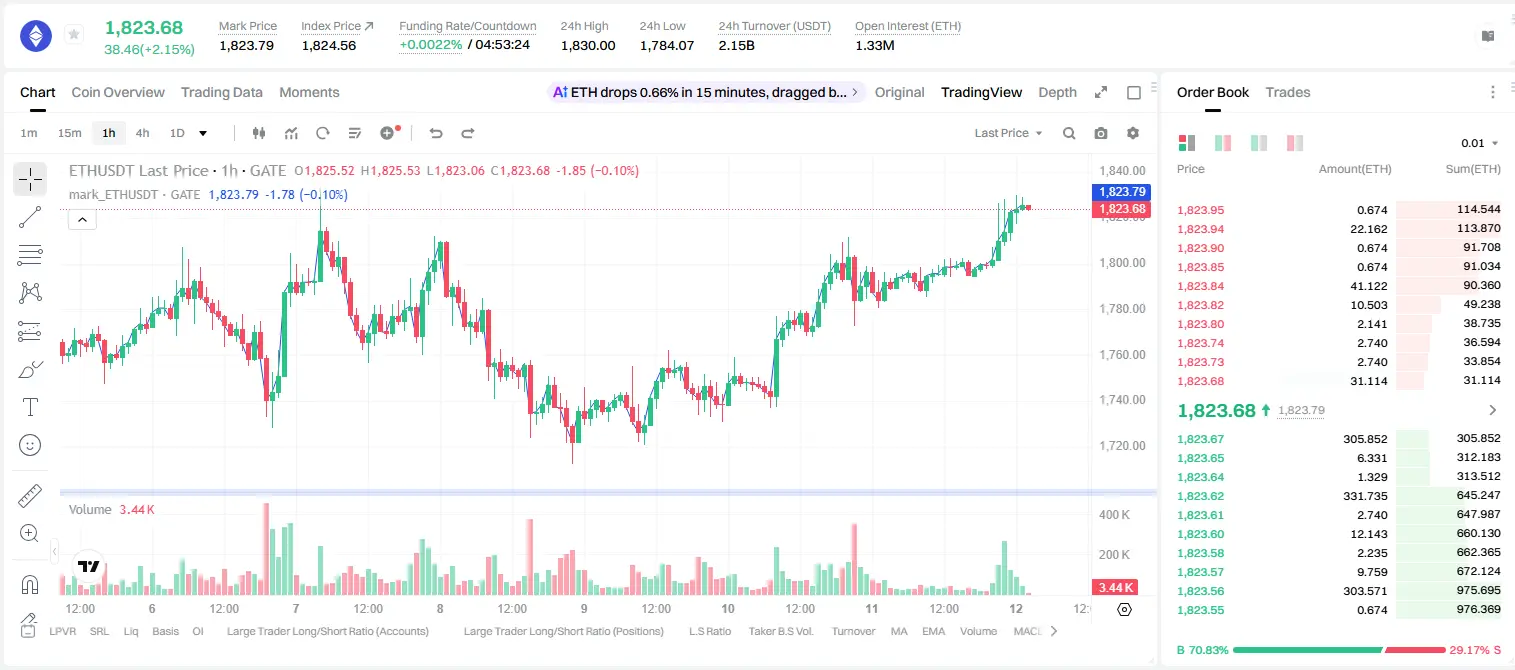Open the emoji sticker tool
Image resolution: width=1515 pixels, height=670 pixels.
pyautogui.click(x=30, y=445)
